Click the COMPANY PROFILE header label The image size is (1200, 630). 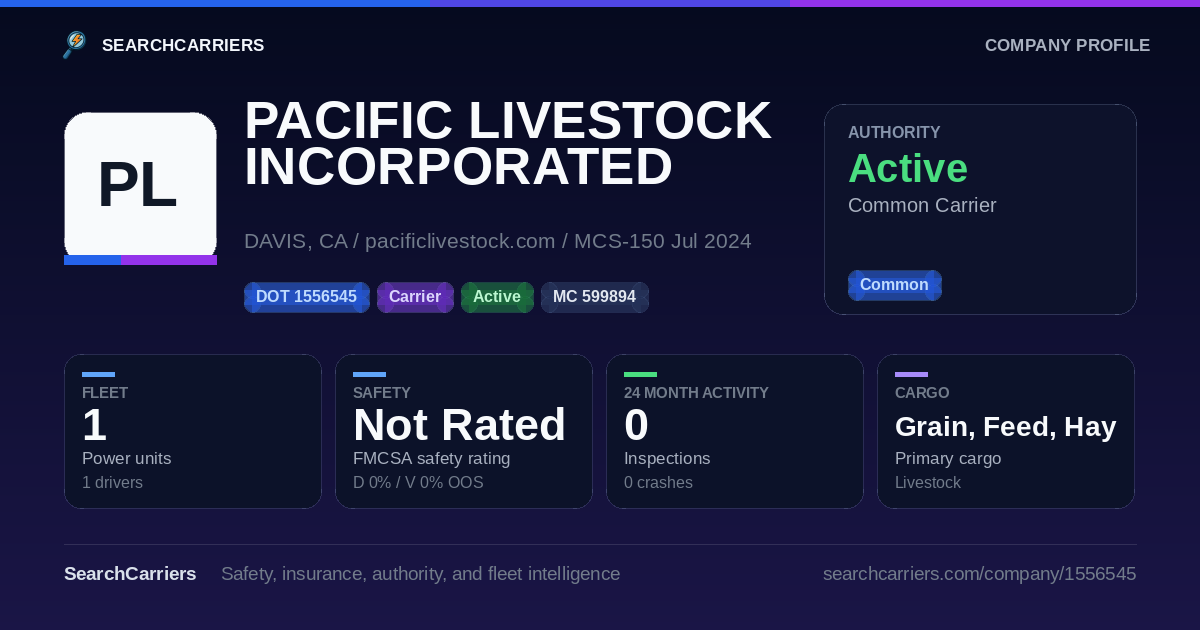click(1067, 45)
